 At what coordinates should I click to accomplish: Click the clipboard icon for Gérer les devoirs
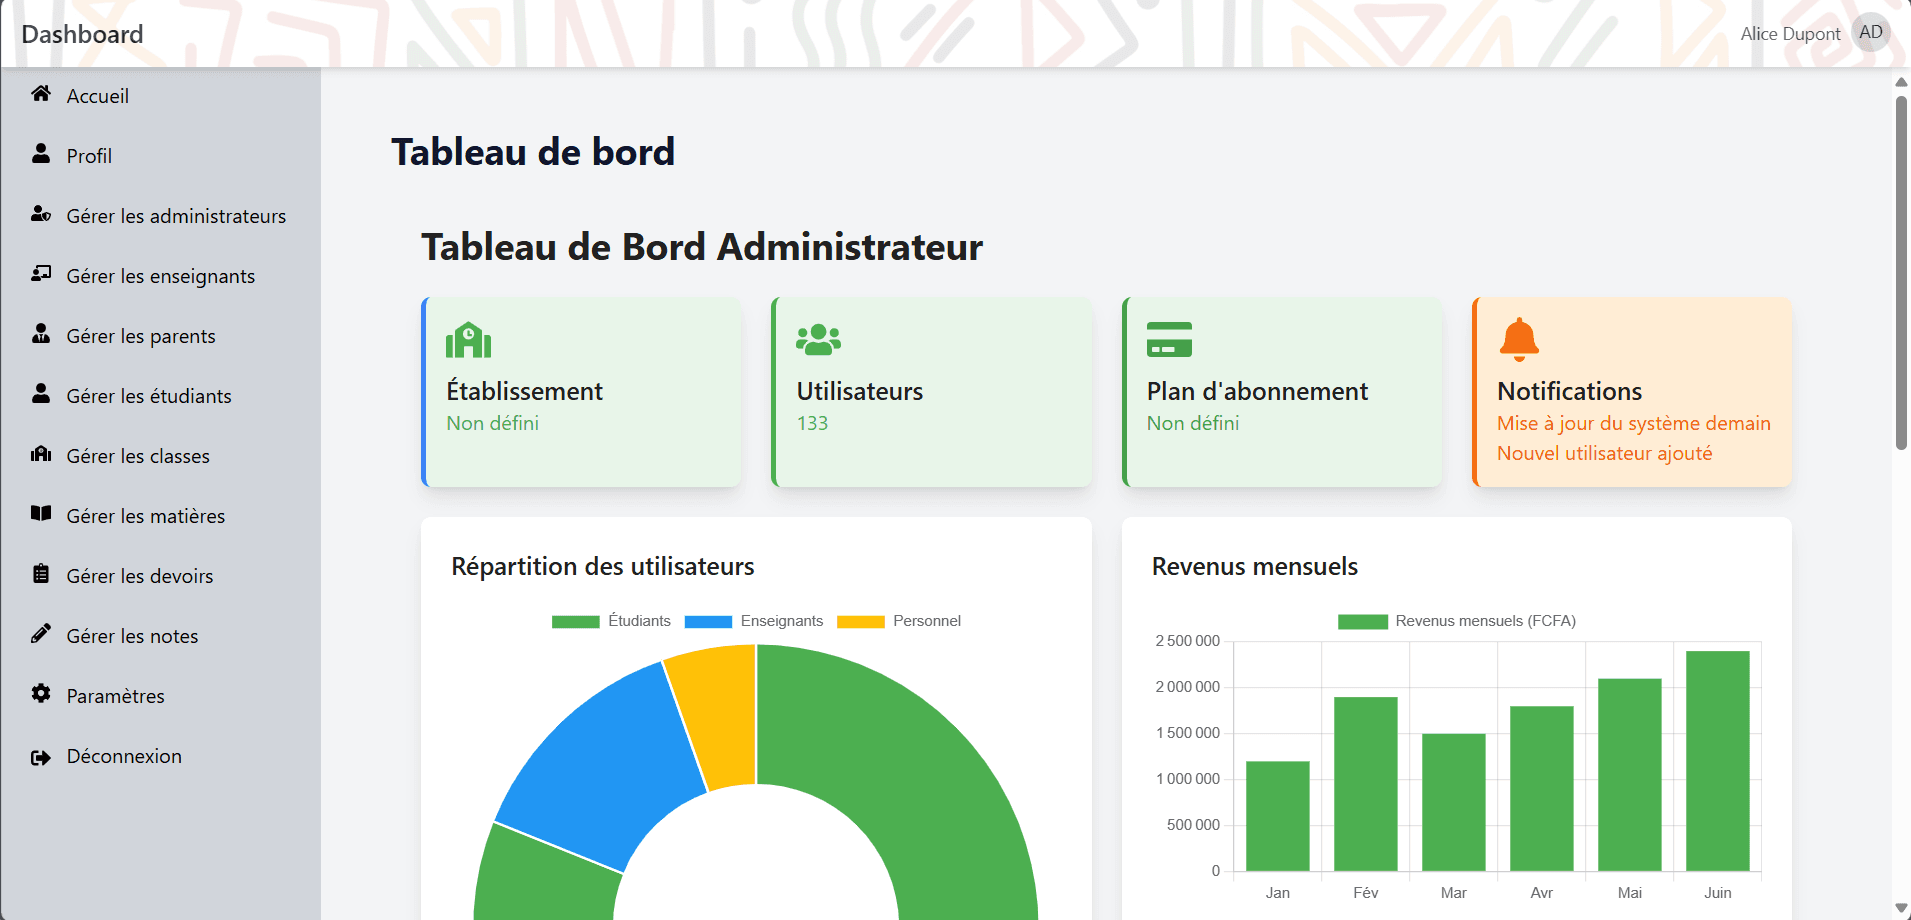click(x=41, y=574)
